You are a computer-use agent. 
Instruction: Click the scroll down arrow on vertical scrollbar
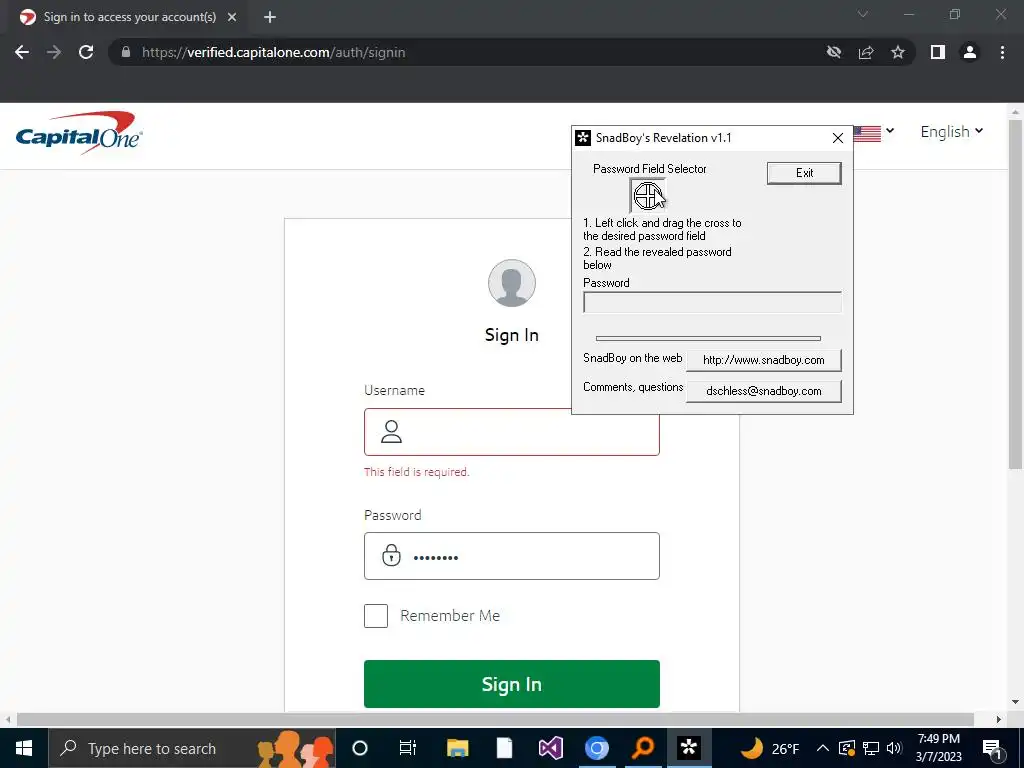tap(1015, 703)
